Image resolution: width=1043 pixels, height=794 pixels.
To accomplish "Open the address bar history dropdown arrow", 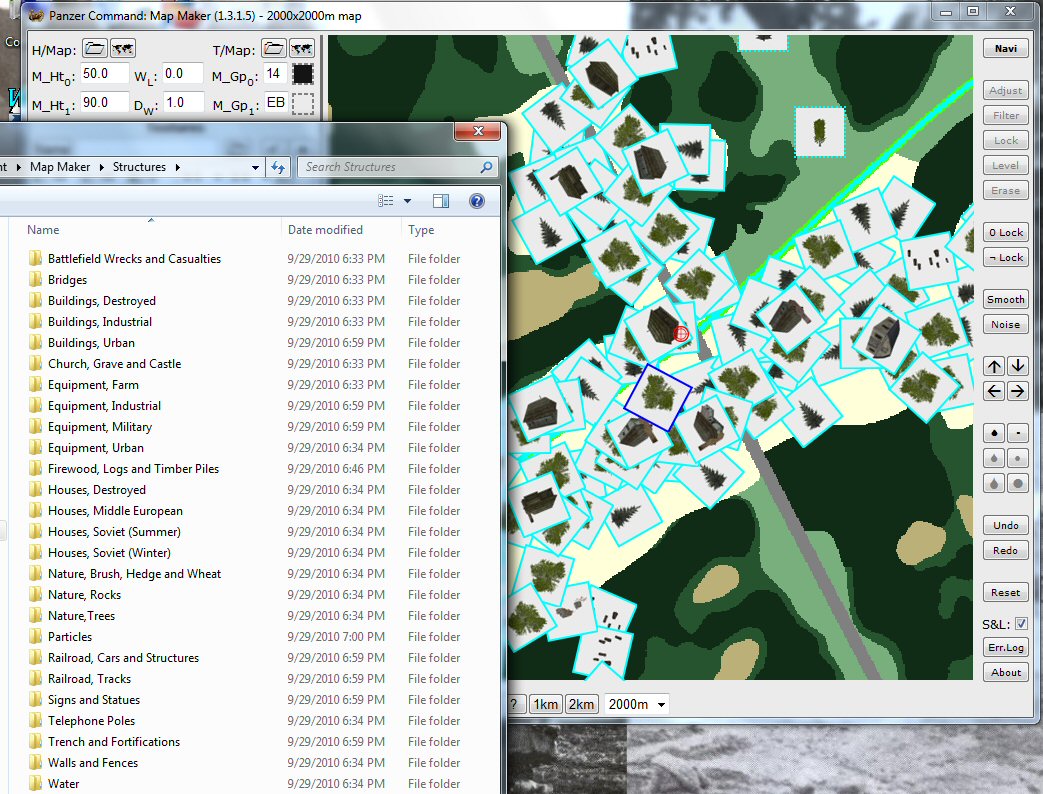I will pyautogui.click(x=255, y=168).
